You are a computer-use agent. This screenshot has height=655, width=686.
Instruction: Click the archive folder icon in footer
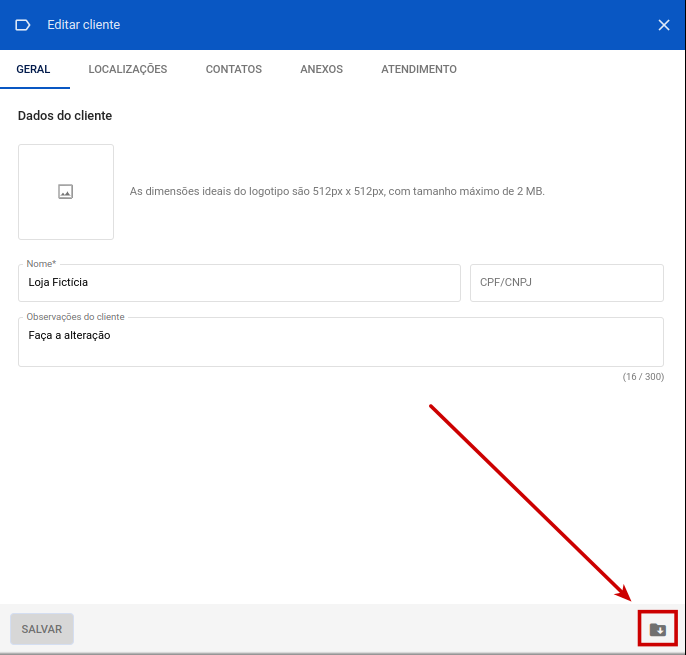(x=657, y=629)
